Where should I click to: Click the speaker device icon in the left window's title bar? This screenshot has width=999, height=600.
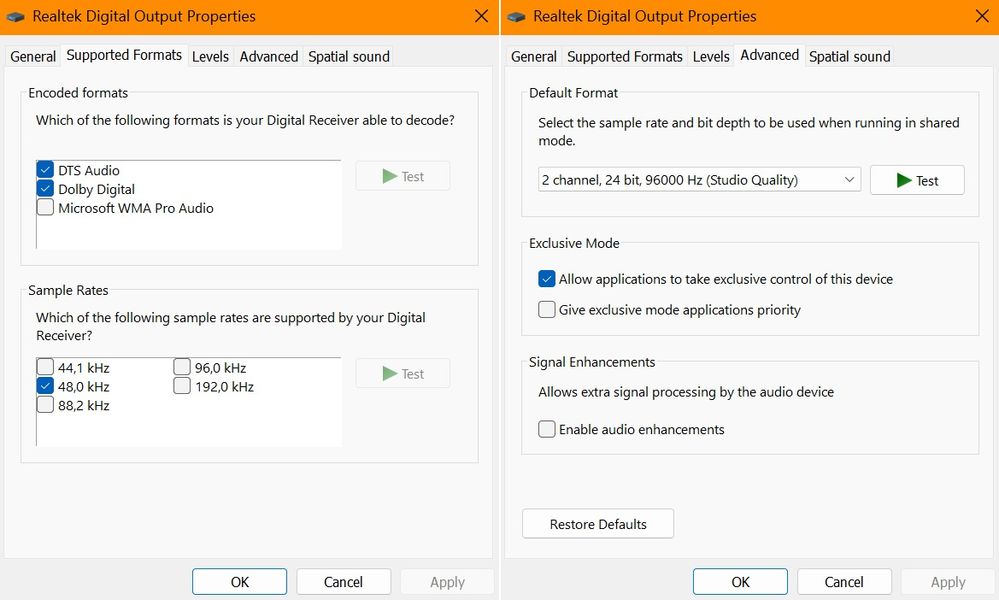coord(15,17)
